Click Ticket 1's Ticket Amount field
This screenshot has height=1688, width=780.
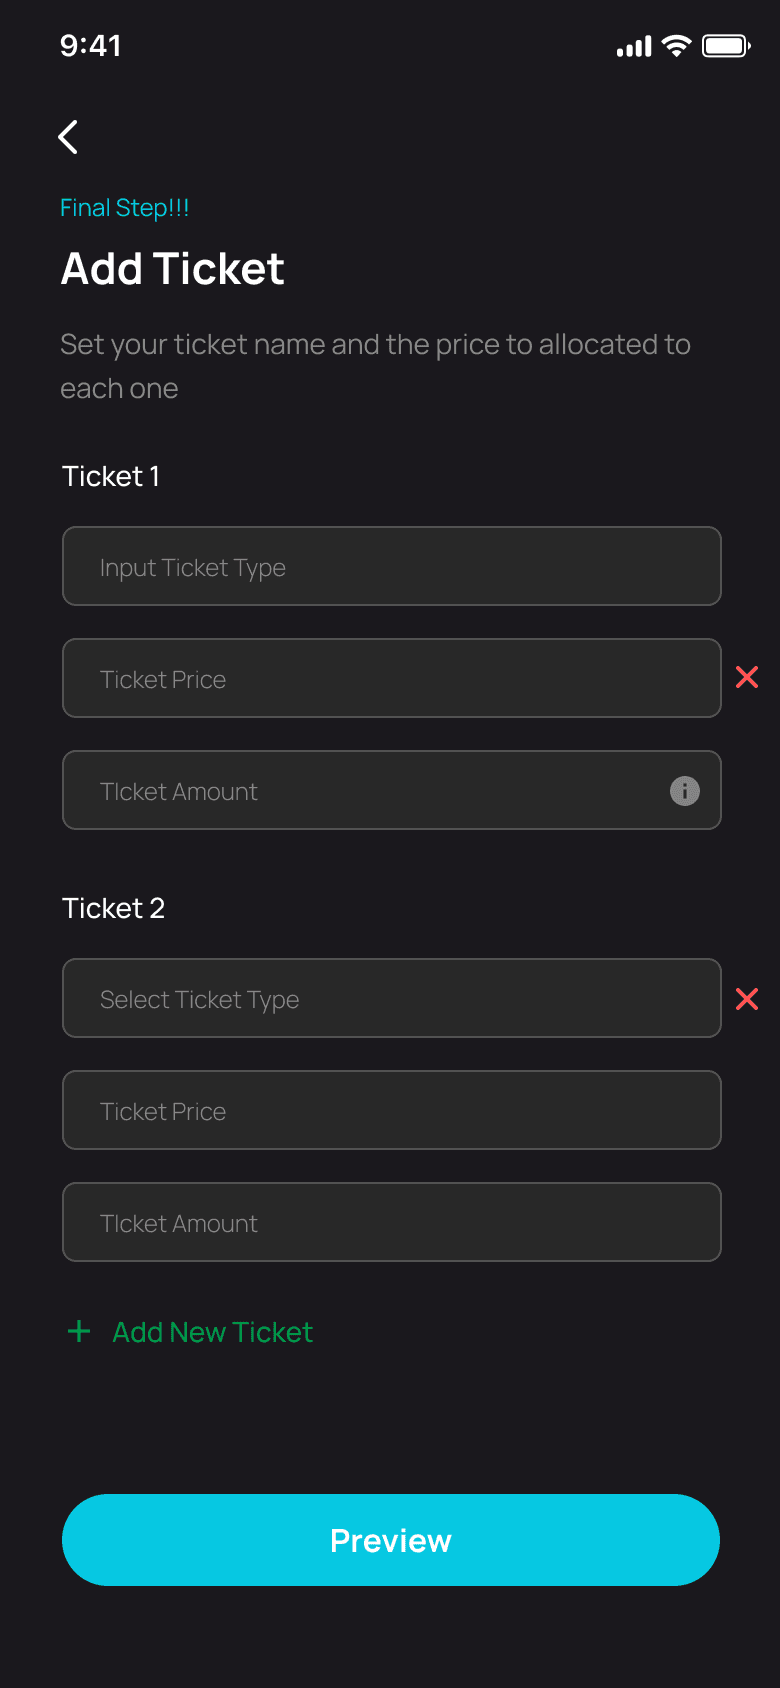point(360,790)
